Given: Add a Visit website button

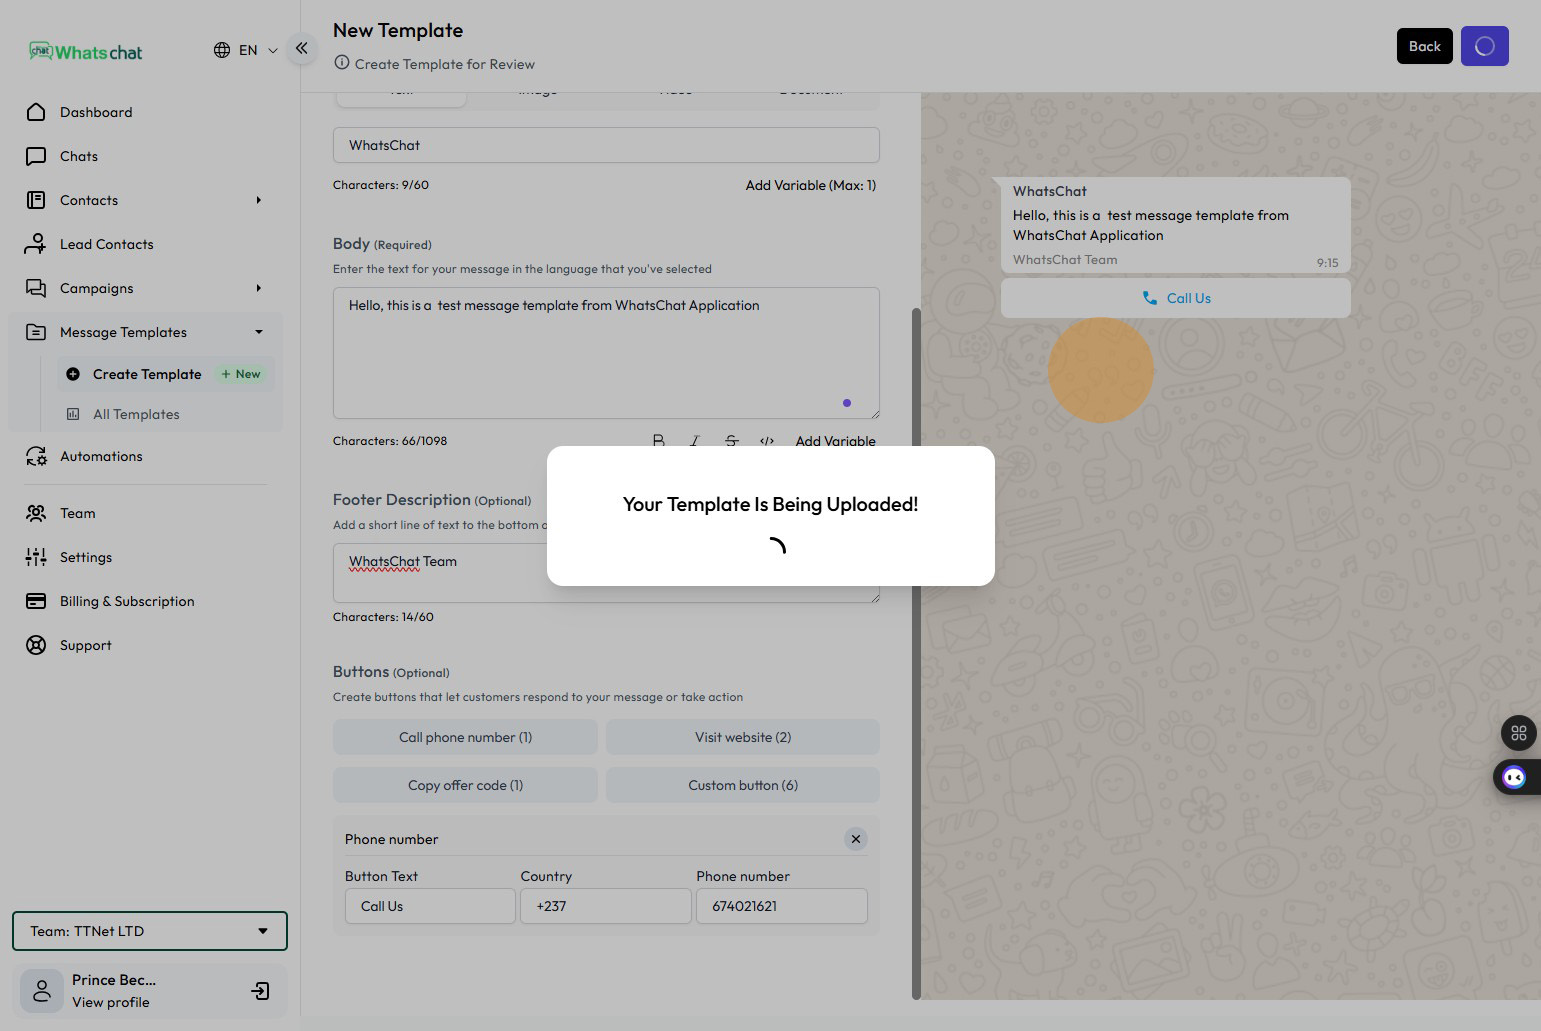Looking at the screenshot, I should click(x=742, y=737).
